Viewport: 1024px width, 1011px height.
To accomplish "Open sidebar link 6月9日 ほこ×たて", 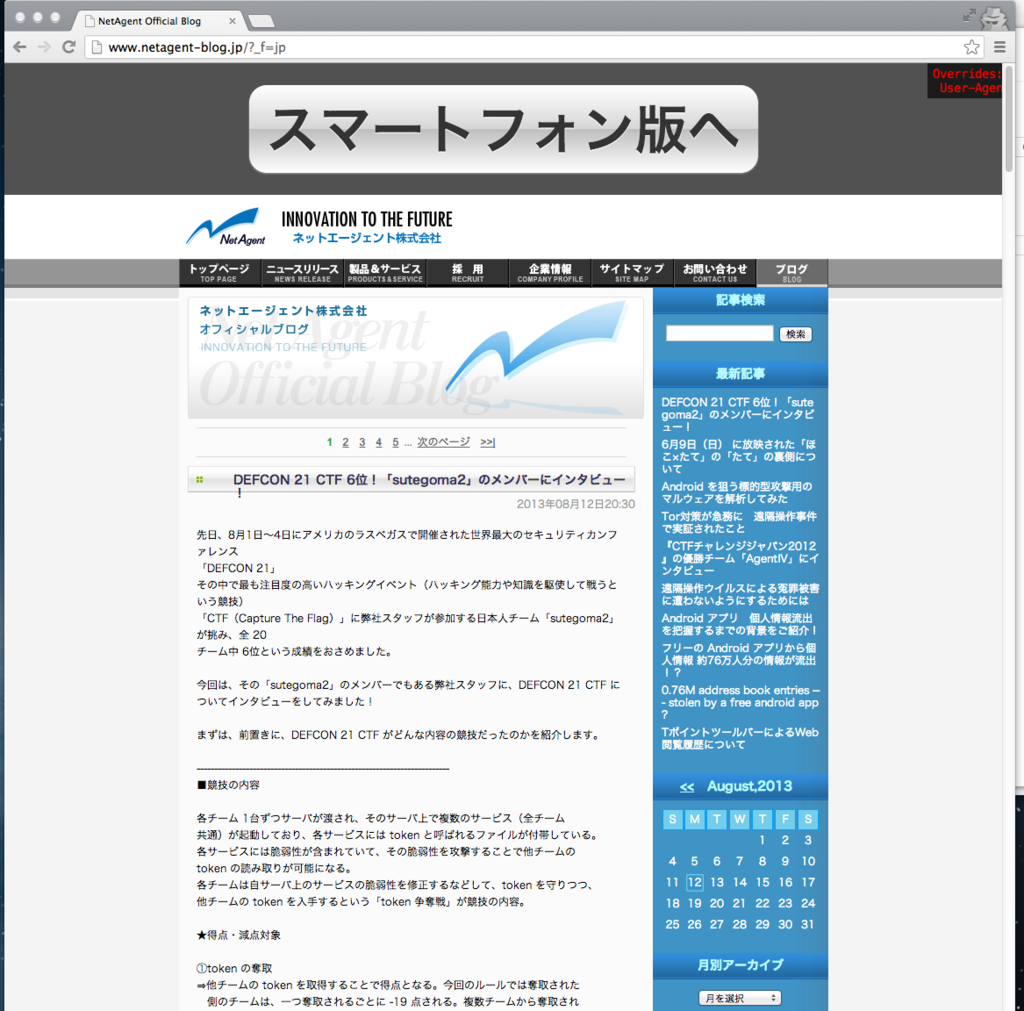I will 738,456.
